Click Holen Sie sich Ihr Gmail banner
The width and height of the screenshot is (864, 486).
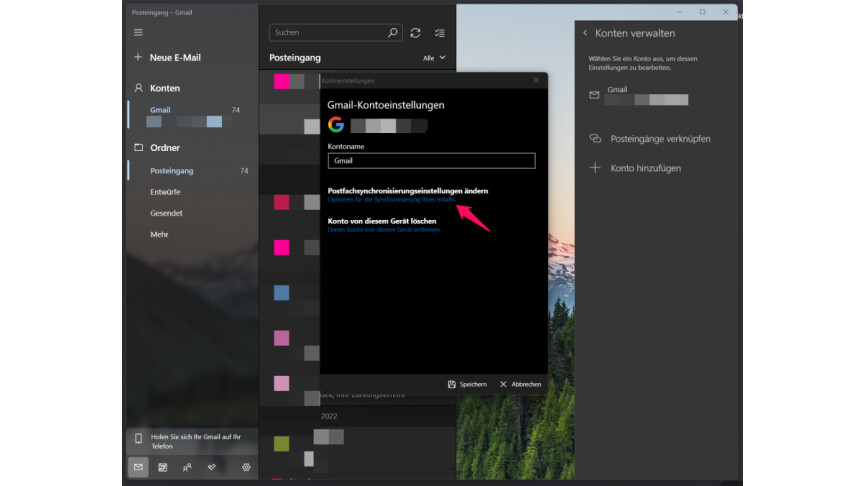pyautogui.click(x=192, y=441)
